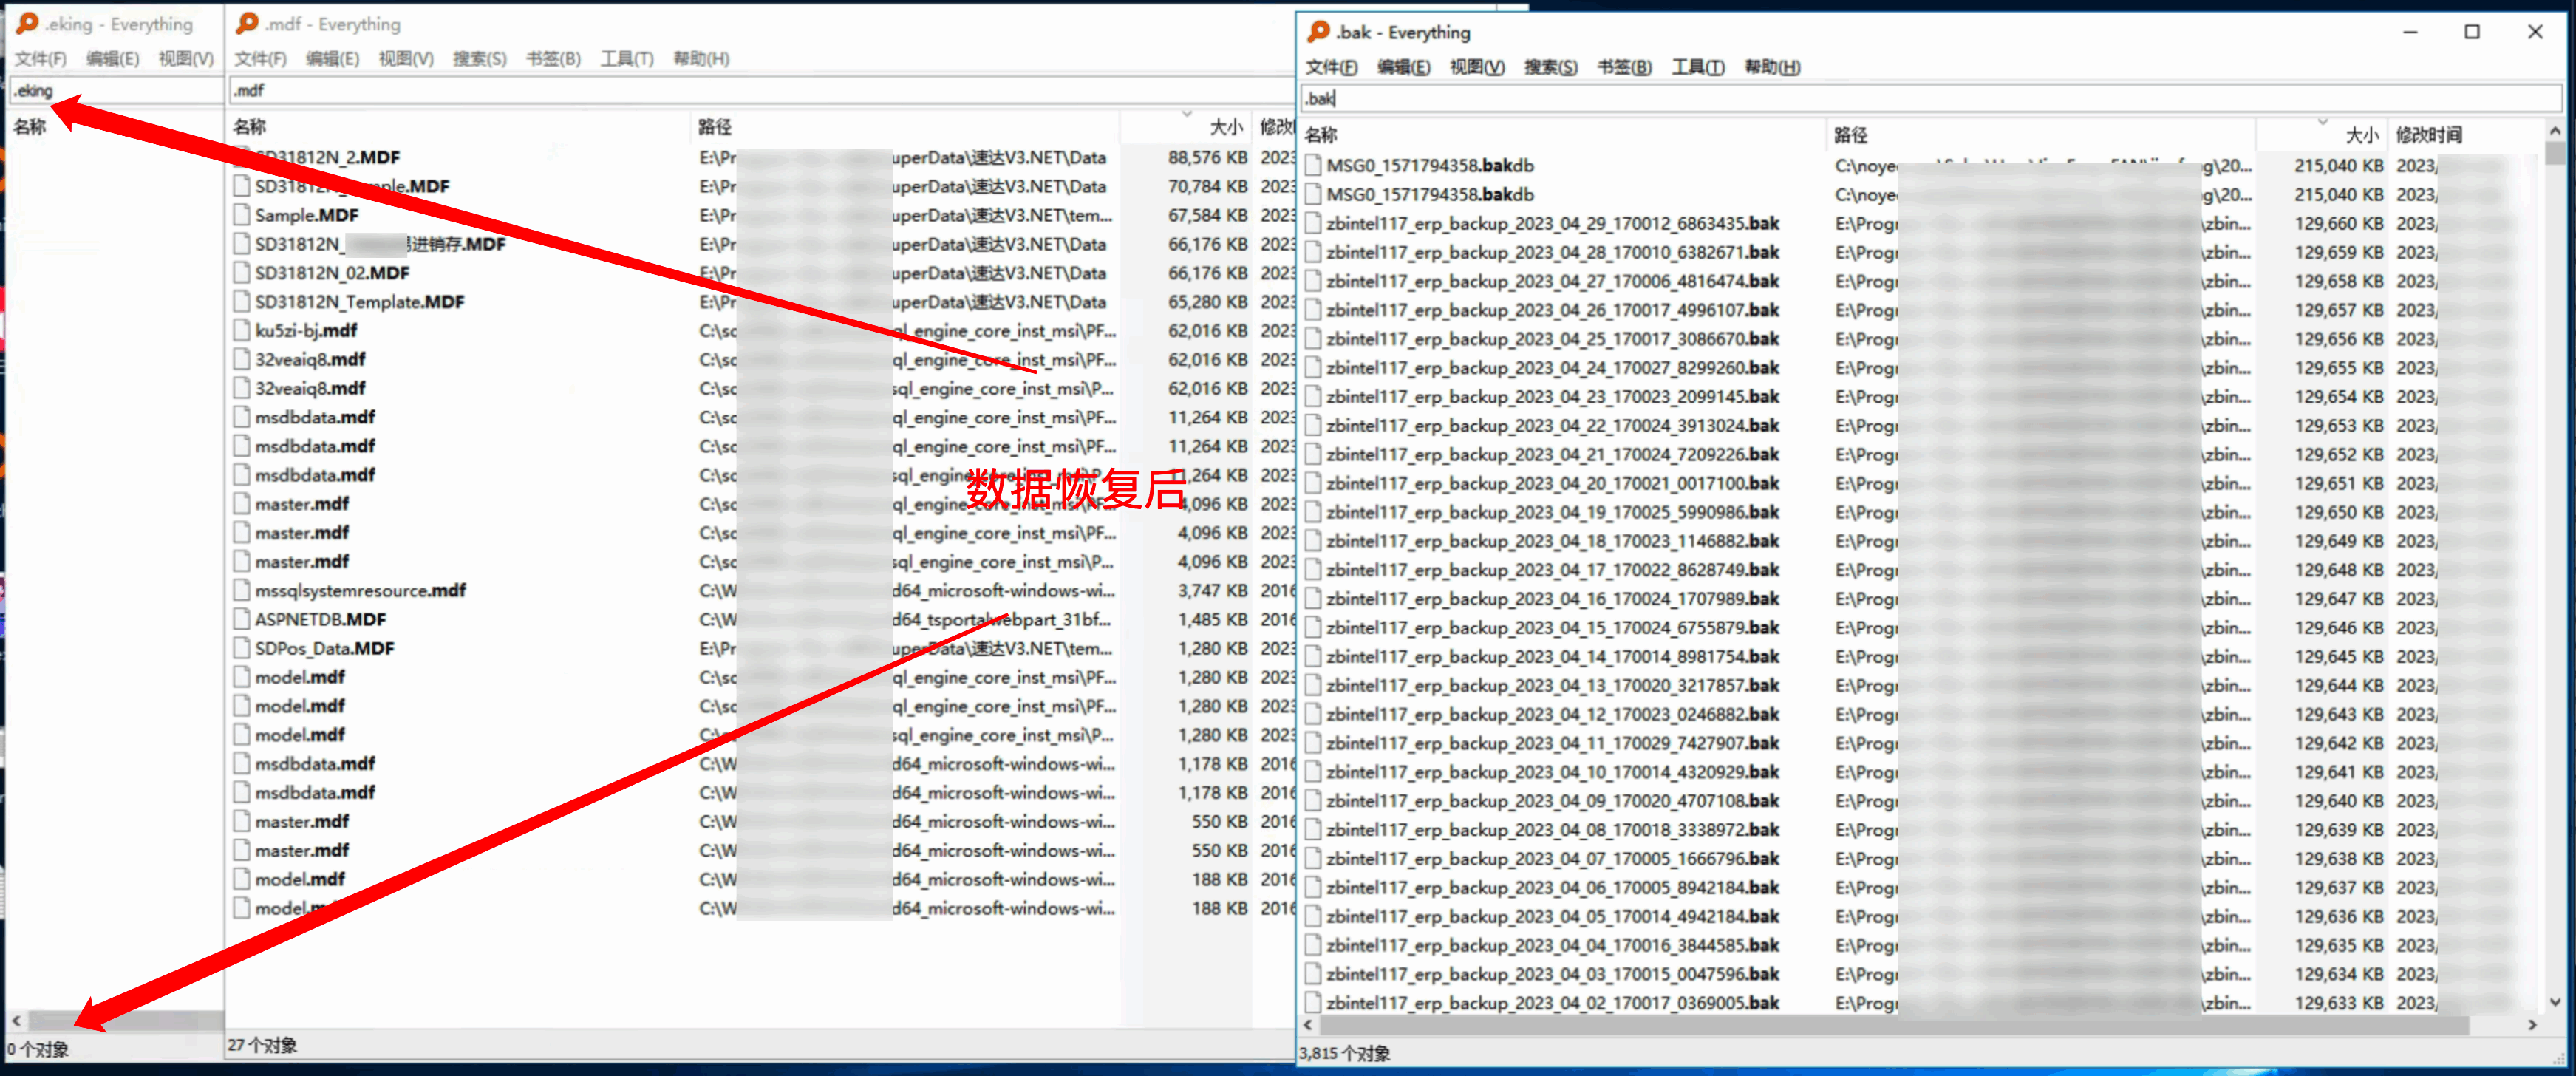This screenshot has height=1076, width=2576.
Task: Select file icon of SDPos_Data.MDF
Action: [x=241, y=648]
